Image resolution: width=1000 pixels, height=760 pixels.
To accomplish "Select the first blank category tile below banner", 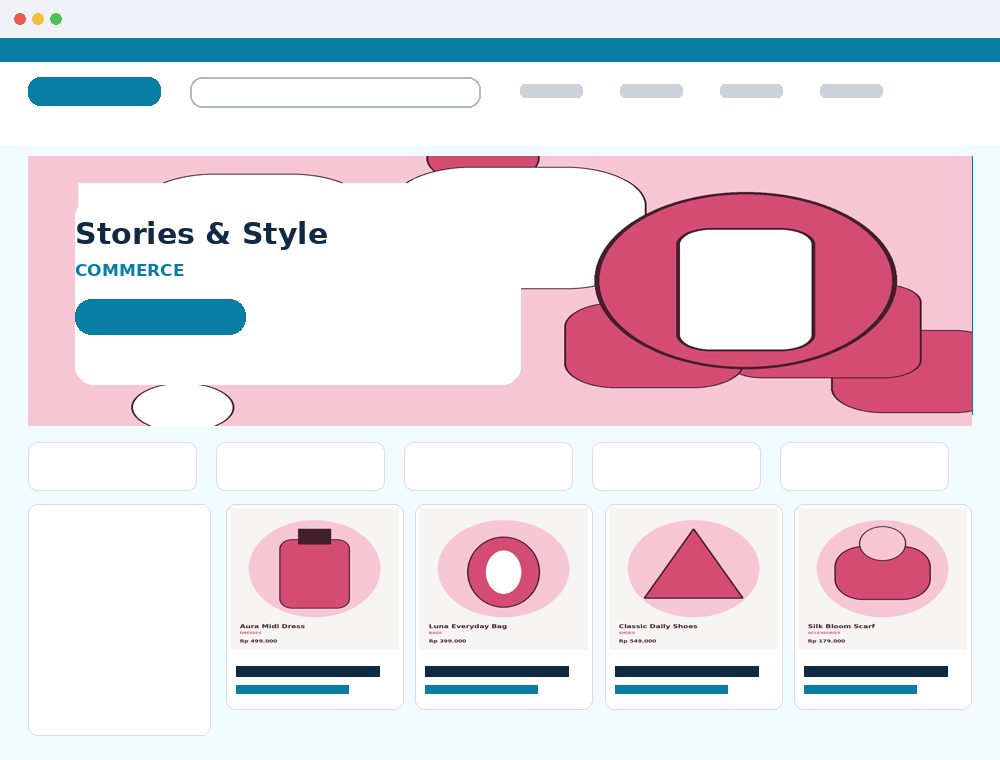I will click(x=112, y=466).
